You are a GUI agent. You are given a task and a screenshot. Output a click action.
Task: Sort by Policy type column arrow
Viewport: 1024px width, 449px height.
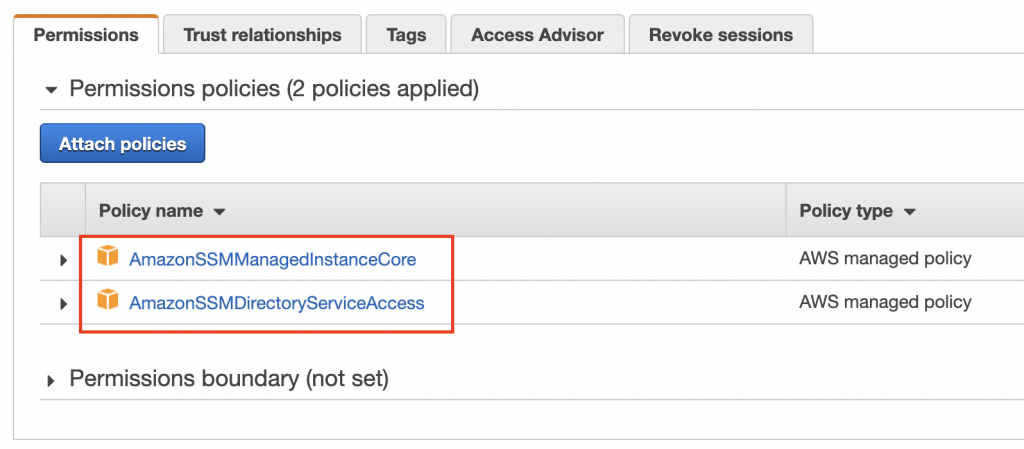[909, 212]
